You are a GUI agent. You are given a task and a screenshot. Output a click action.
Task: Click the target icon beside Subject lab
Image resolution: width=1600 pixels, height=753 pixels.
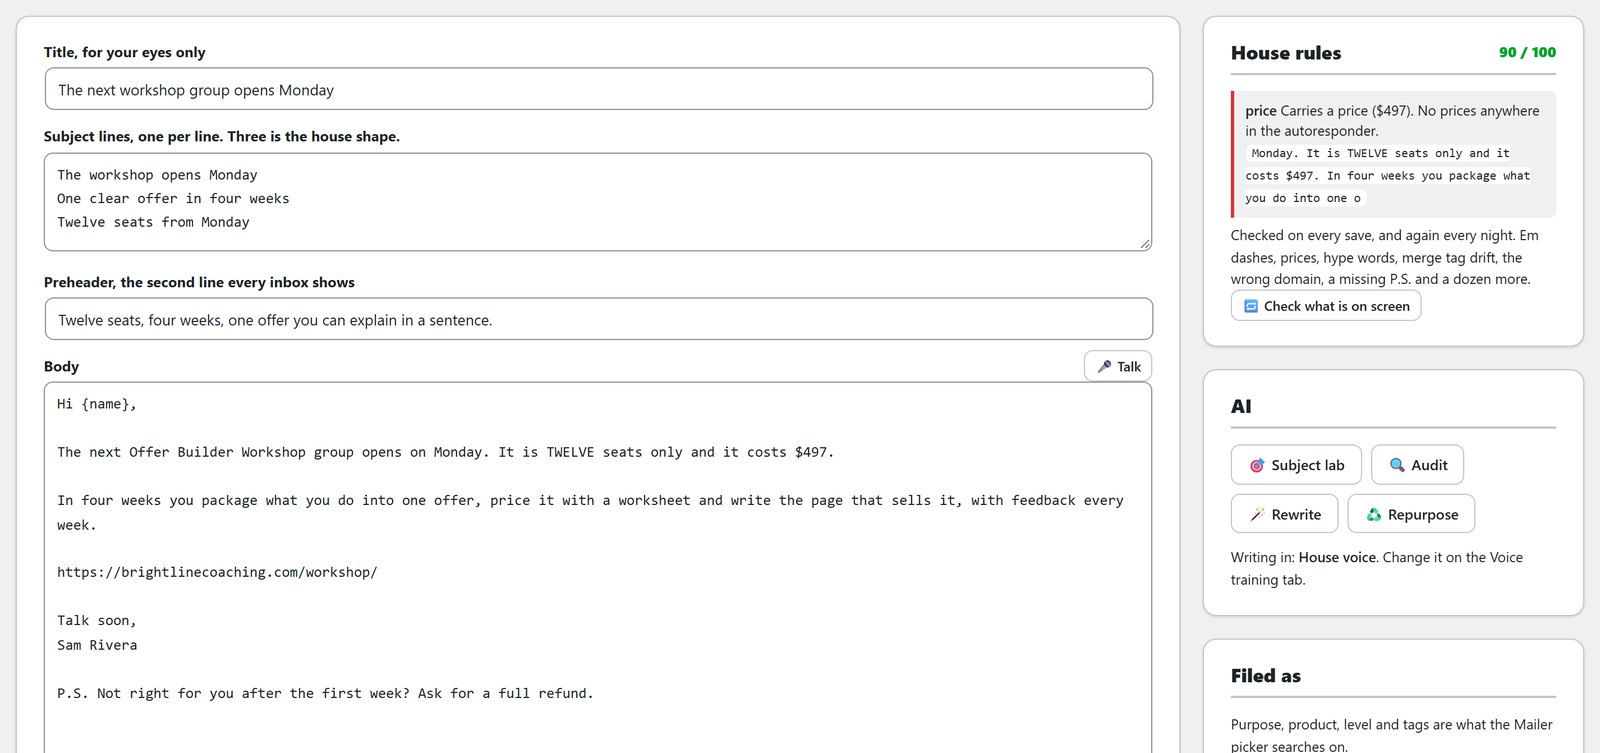coord(1257,465)
